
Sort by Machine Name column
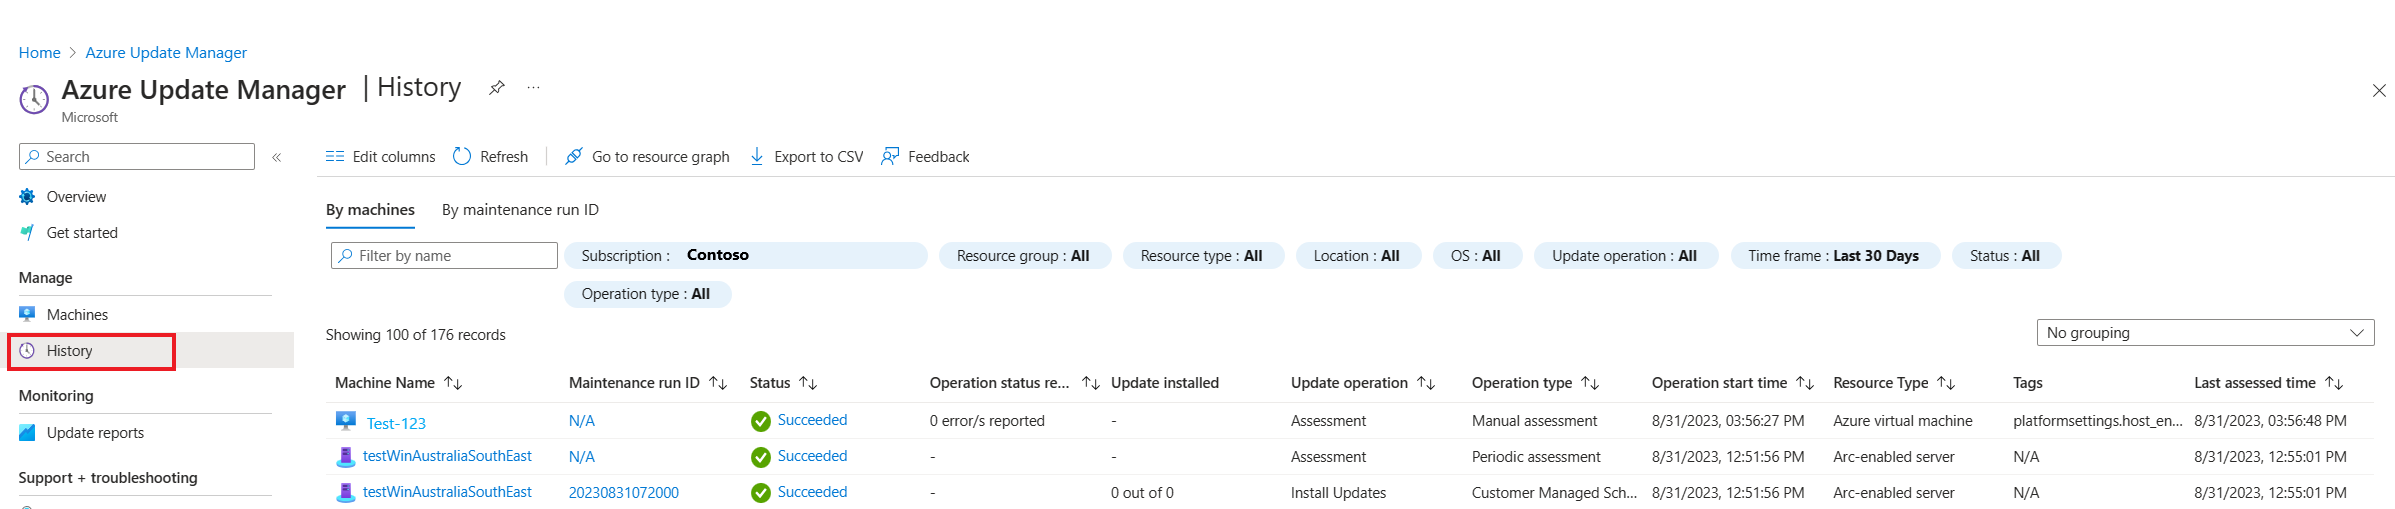pos(453,383)
